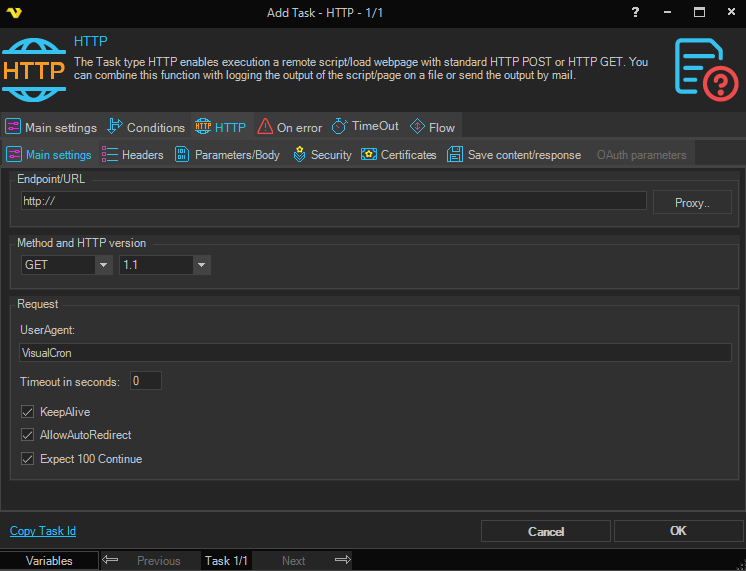Image resolution: width=746 pixels, height=571 pixels.
Task: Select the Parameters/Body sub-tab
Action: pyautogui.click(x=227, y=155)
